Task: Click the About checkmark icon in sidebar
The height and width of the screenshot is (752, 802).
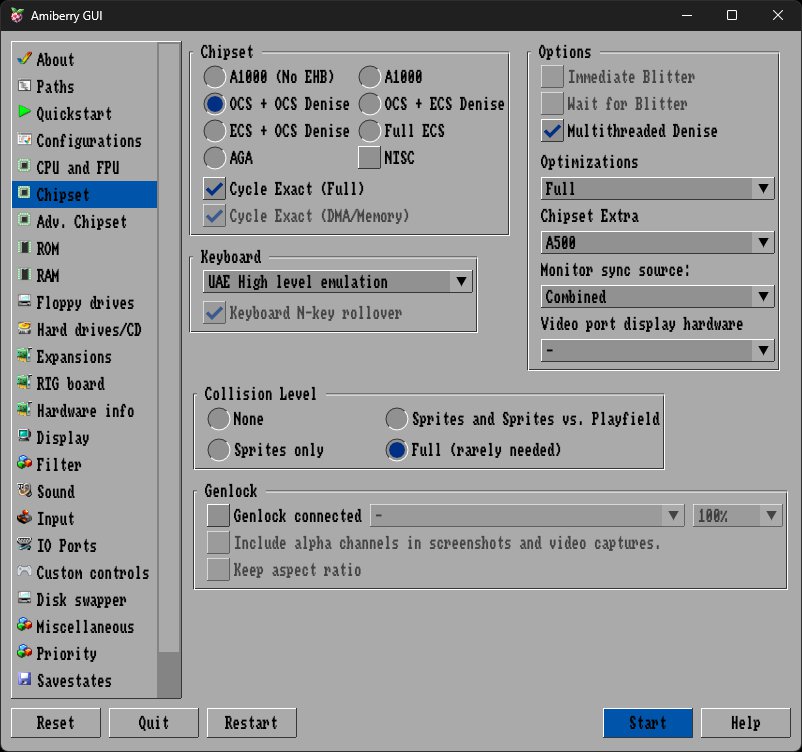Action: click(x=24, y=58)
